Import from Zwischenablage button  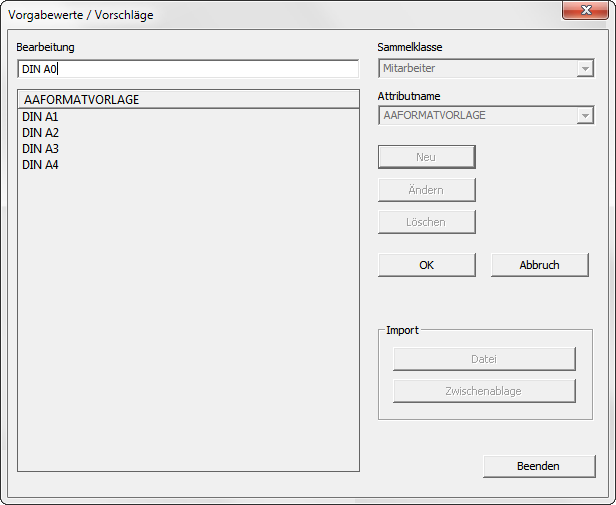tap(484, 391)
